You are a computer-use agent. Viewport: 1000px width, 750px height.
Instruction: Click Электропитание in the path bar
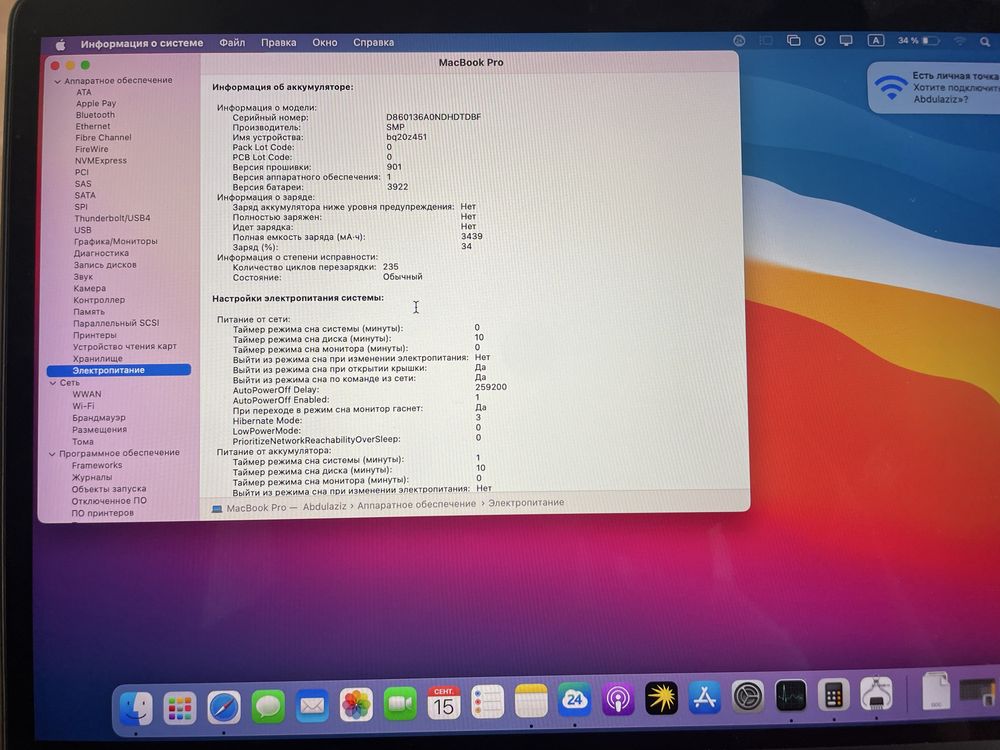526,503
